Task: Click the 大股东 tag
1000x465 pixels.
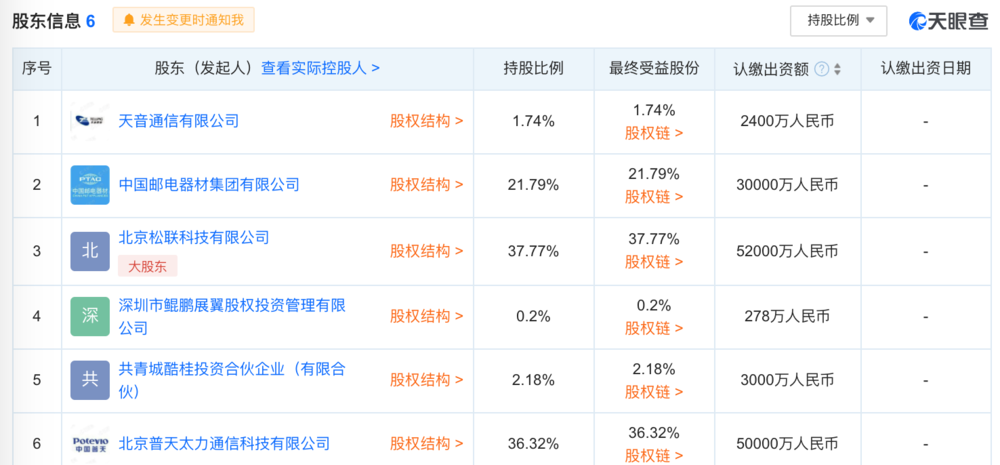Action: [148, 266]
